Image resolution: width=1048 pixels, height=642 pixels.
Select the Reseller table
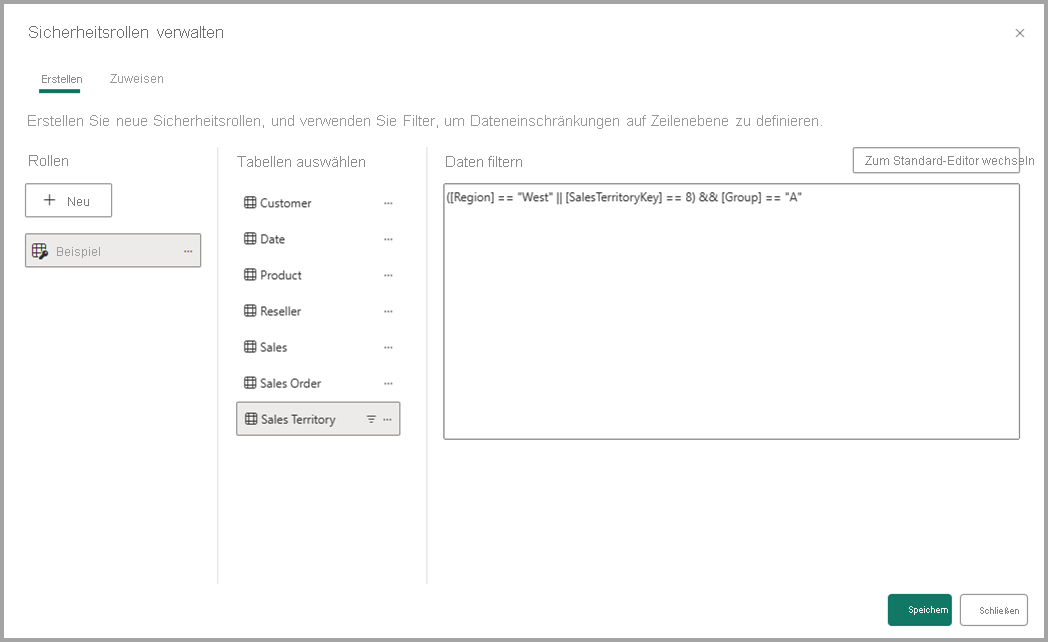318,311
